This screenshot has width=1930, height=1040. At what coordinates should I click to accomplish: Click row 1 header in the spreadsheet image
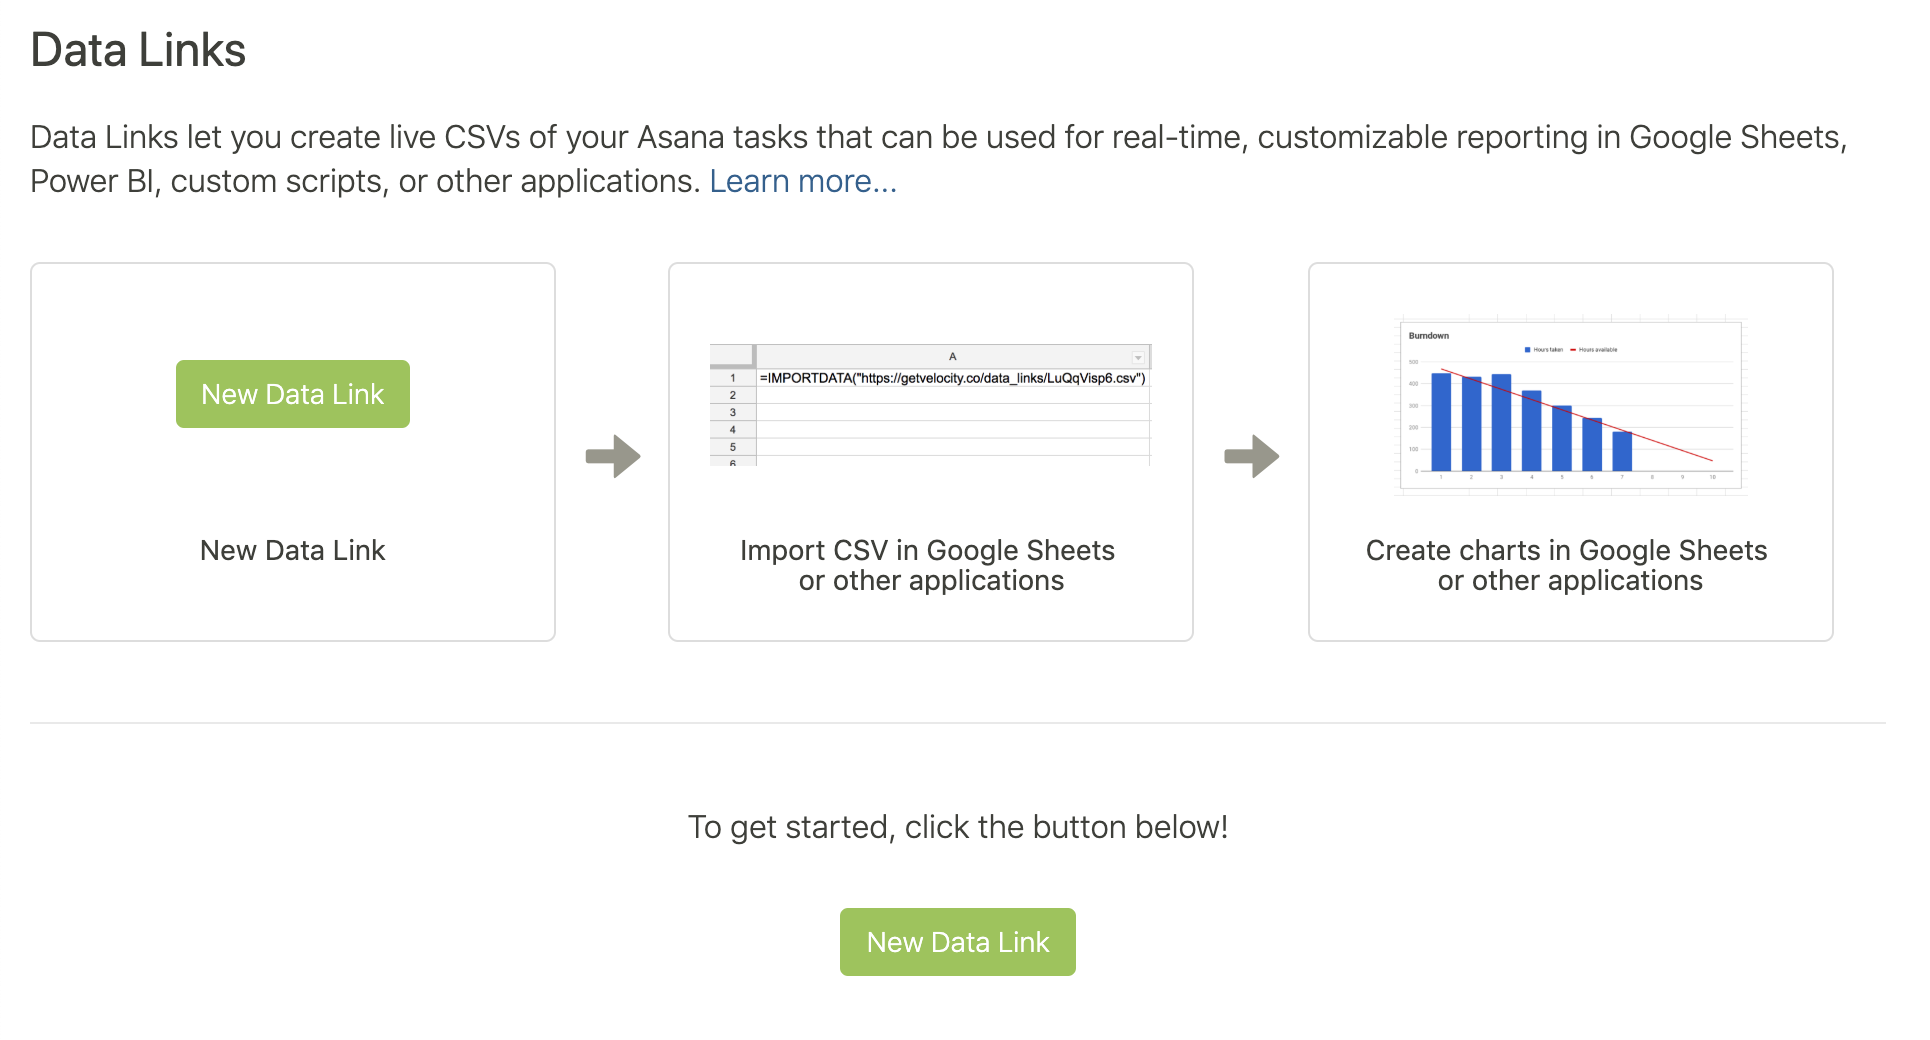point(732,378)
